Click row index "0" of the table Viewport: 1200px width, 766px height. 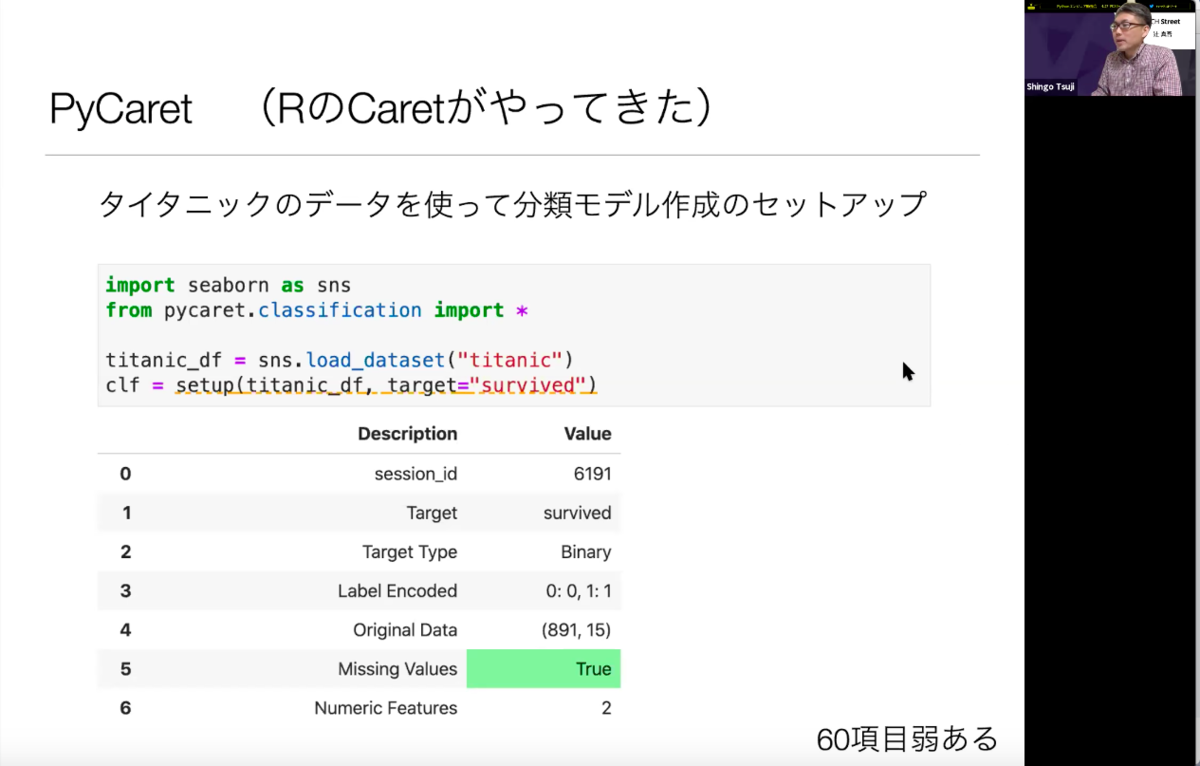(125, 474)
